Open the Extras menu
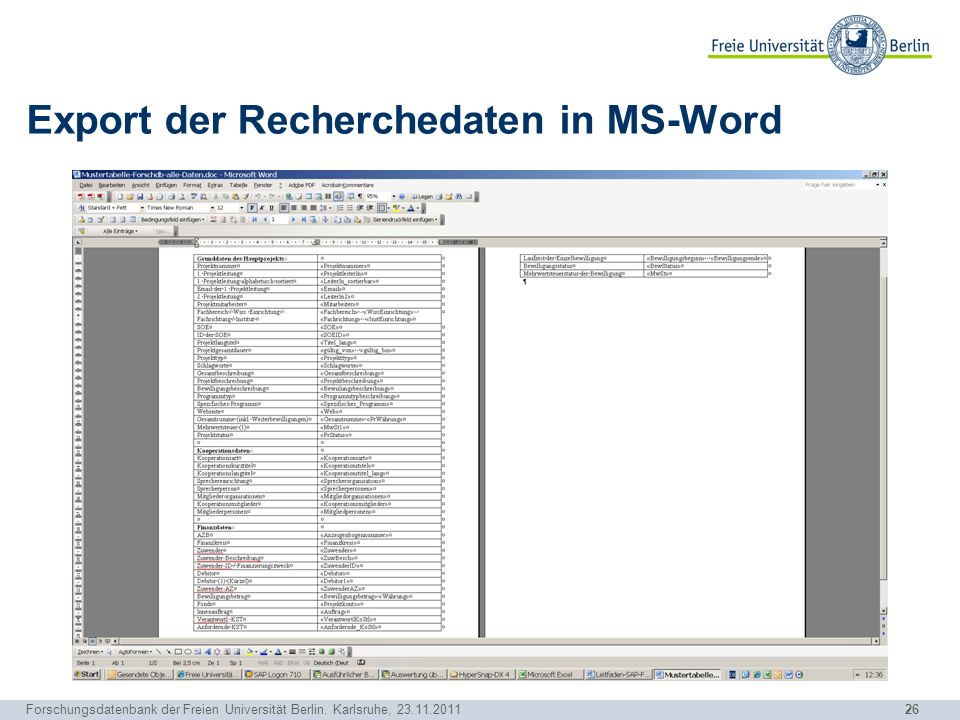 point(215,185)
